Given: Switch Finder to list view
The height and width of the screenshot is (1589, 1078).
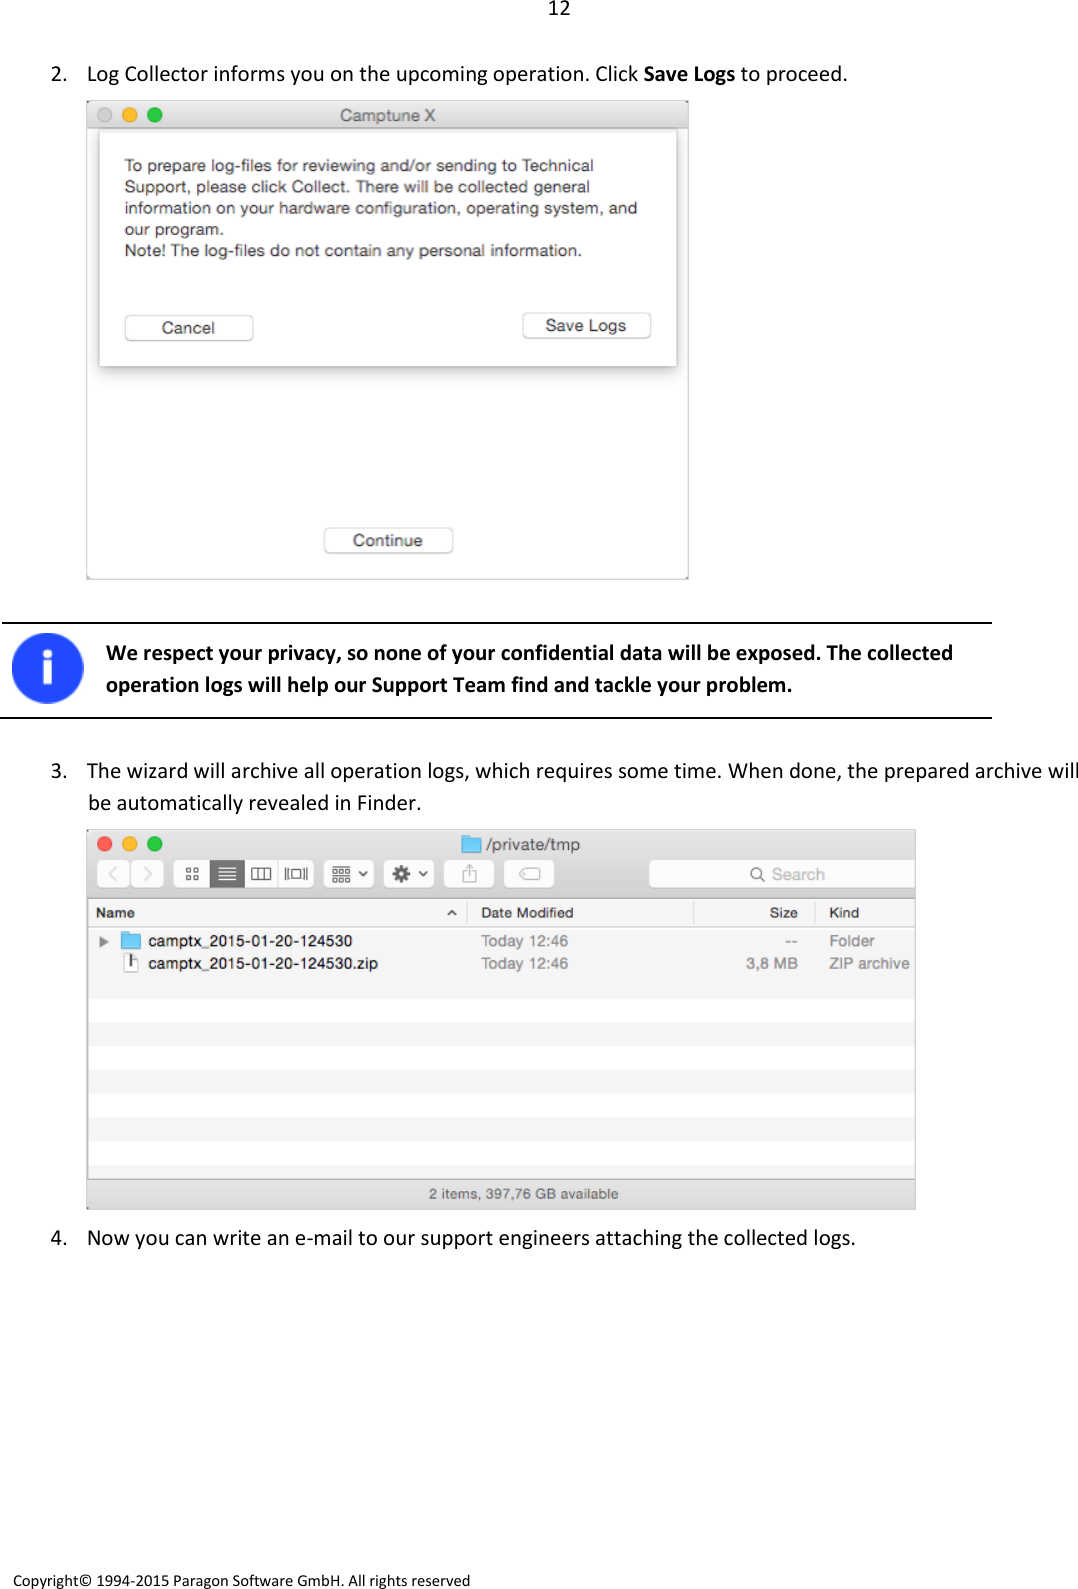Looking at the screenshot, I should coord(227,874).
